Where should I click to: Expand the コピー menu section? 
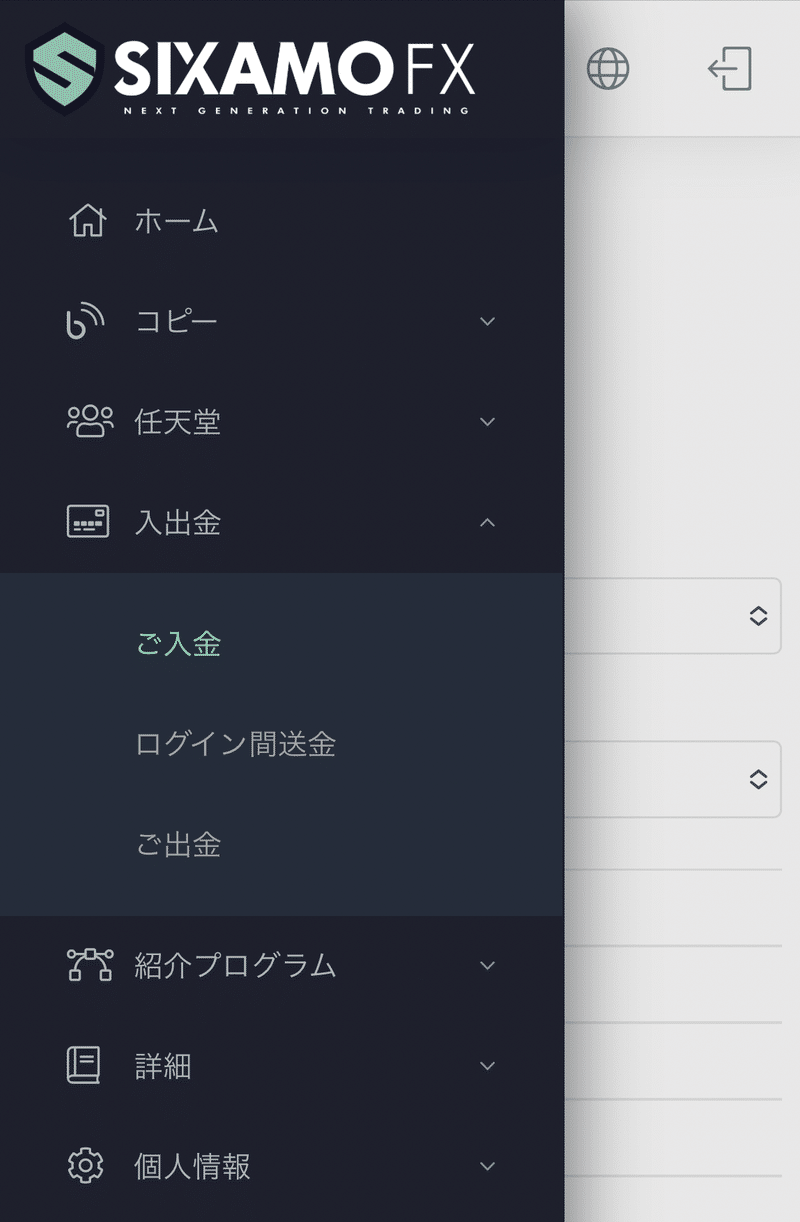[487, 321]
